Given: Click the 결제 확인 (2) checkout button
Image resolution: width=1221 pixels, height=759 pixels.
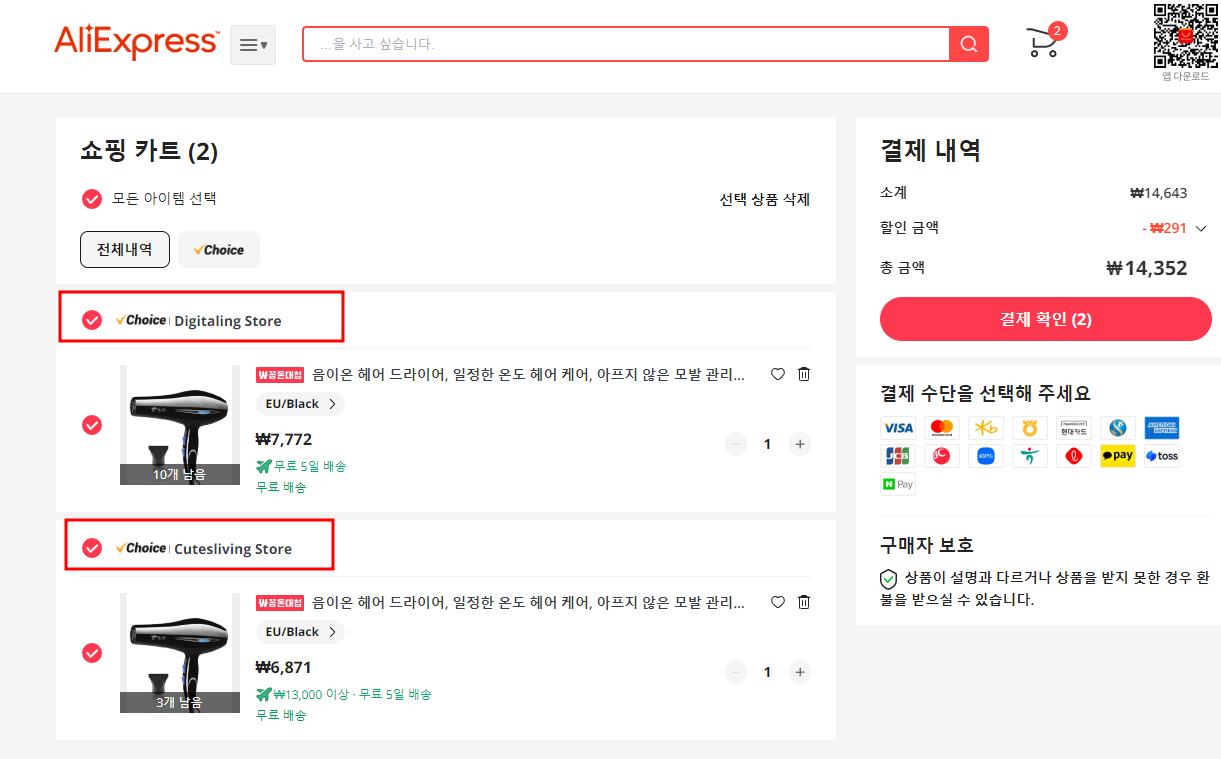Looking at the screenshot, I should [1046, 319].
